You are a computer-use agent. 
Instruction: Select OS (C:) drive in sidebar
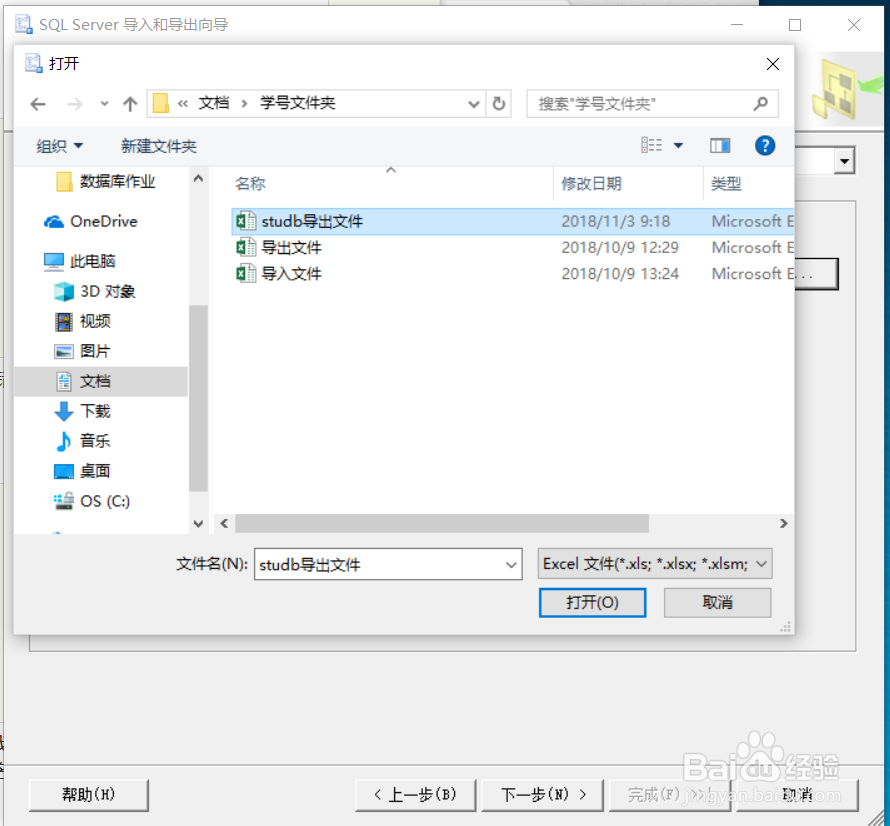point(104,501)
